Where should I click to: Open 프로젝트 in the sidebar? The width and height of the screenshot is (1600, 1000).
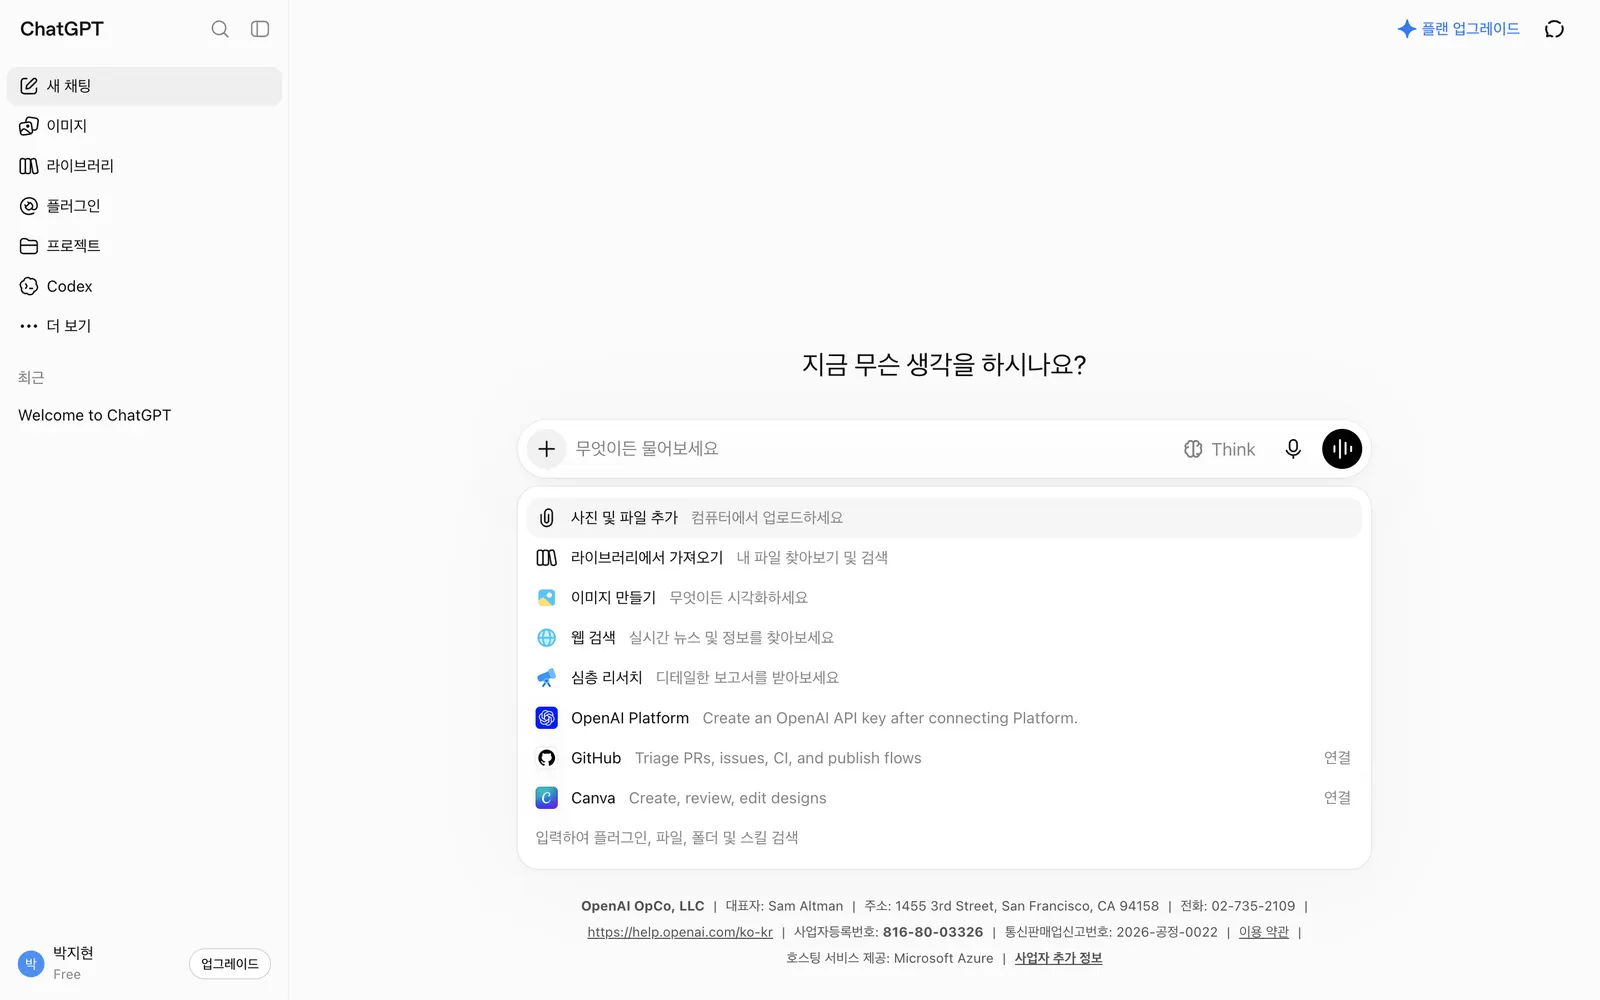click(x=144, y=246)
